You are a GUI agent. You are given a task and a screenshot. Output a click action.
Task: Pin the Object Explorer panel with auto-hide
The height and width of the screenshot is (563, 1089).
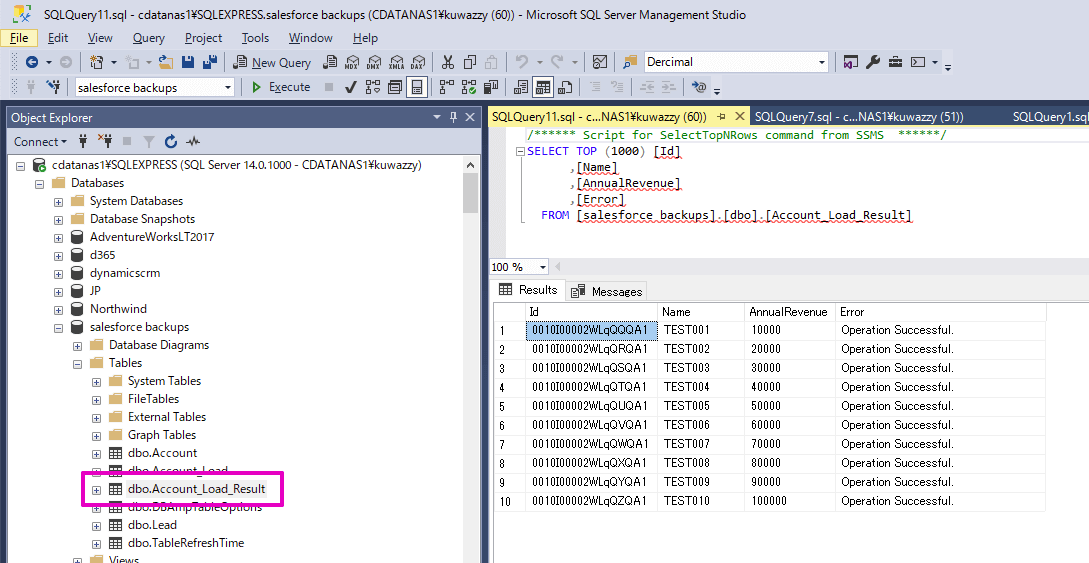pos(453,117)
